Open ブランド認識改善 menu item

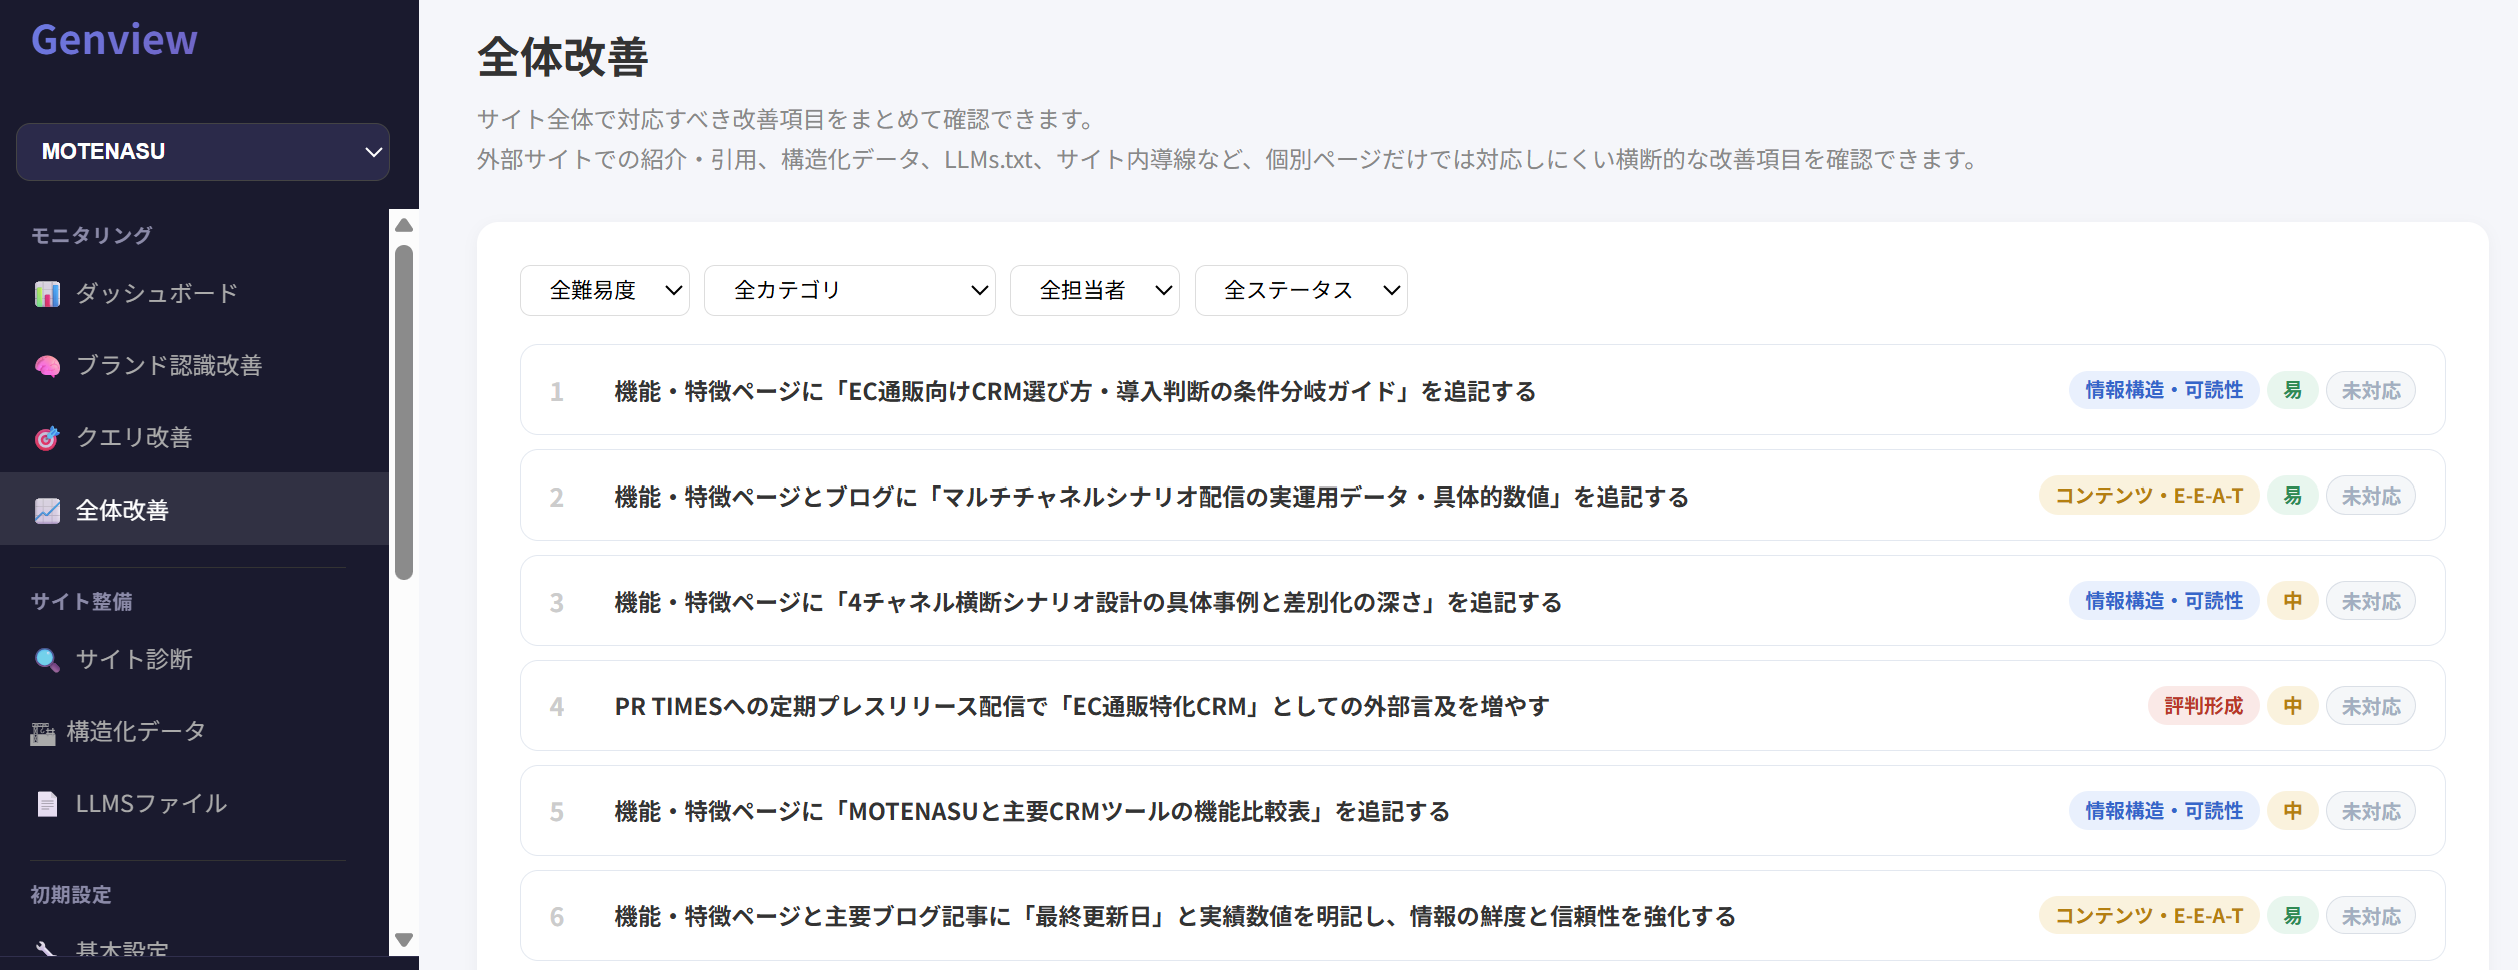[x=194, y=366]
